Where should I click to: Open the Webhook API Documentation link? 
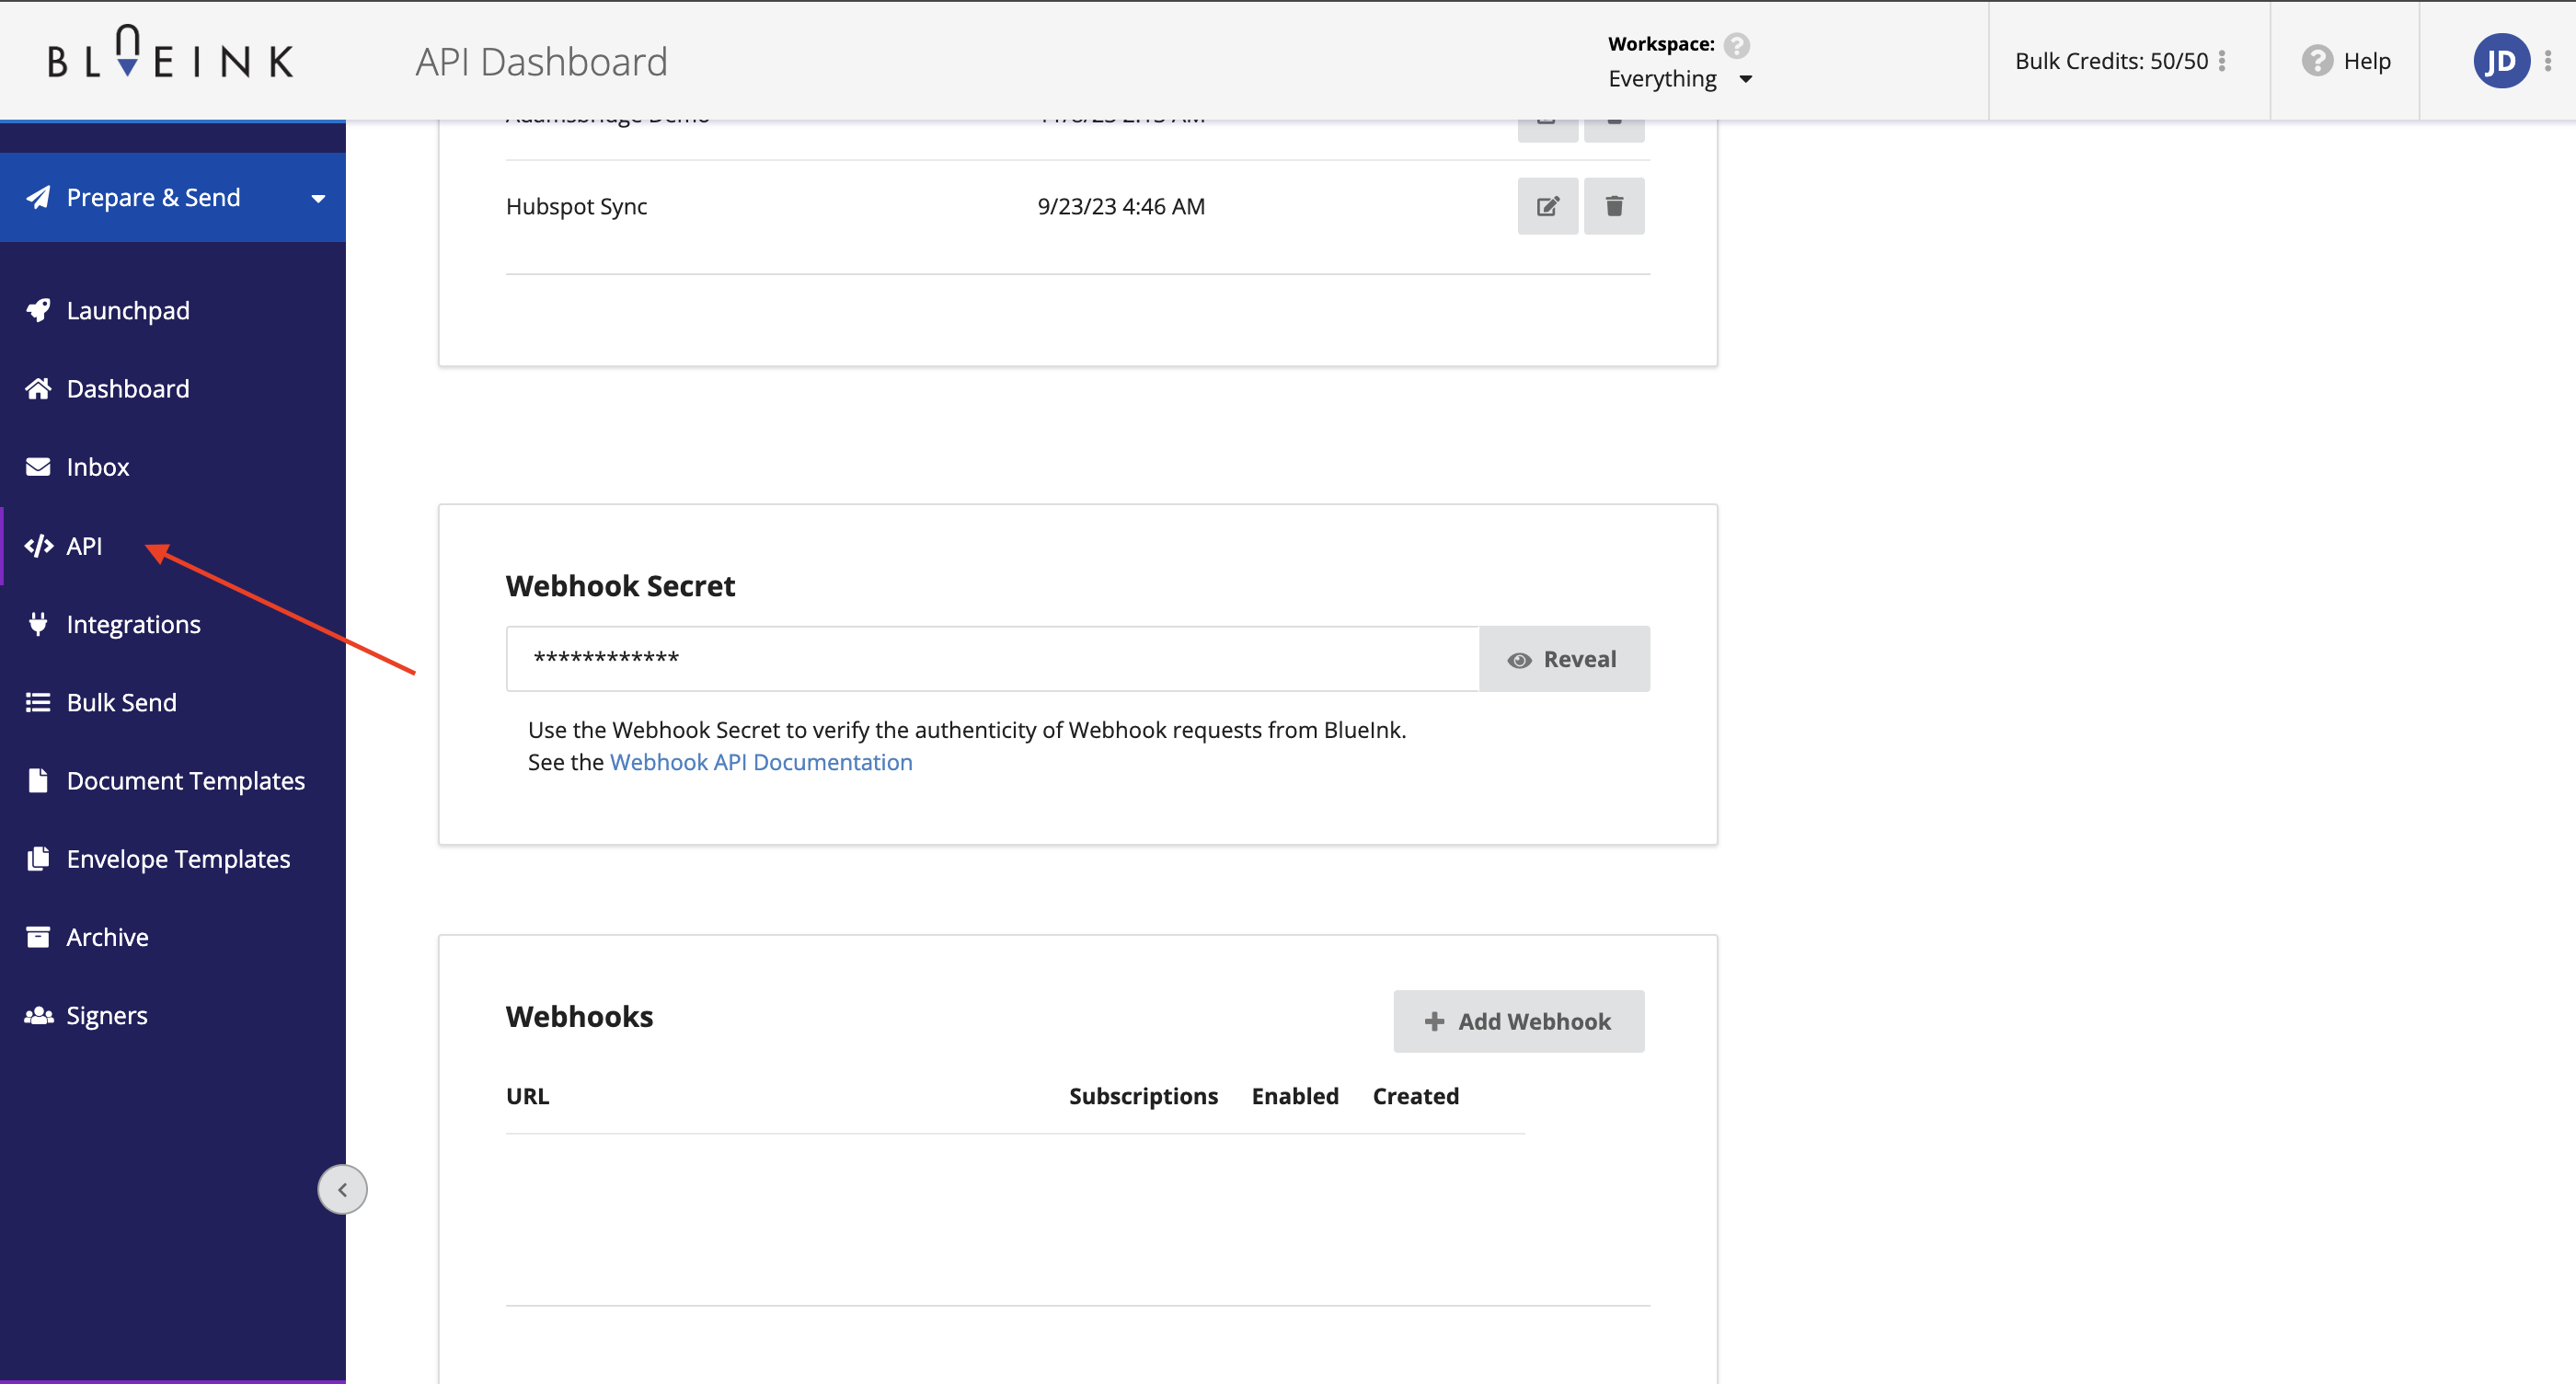761,762
